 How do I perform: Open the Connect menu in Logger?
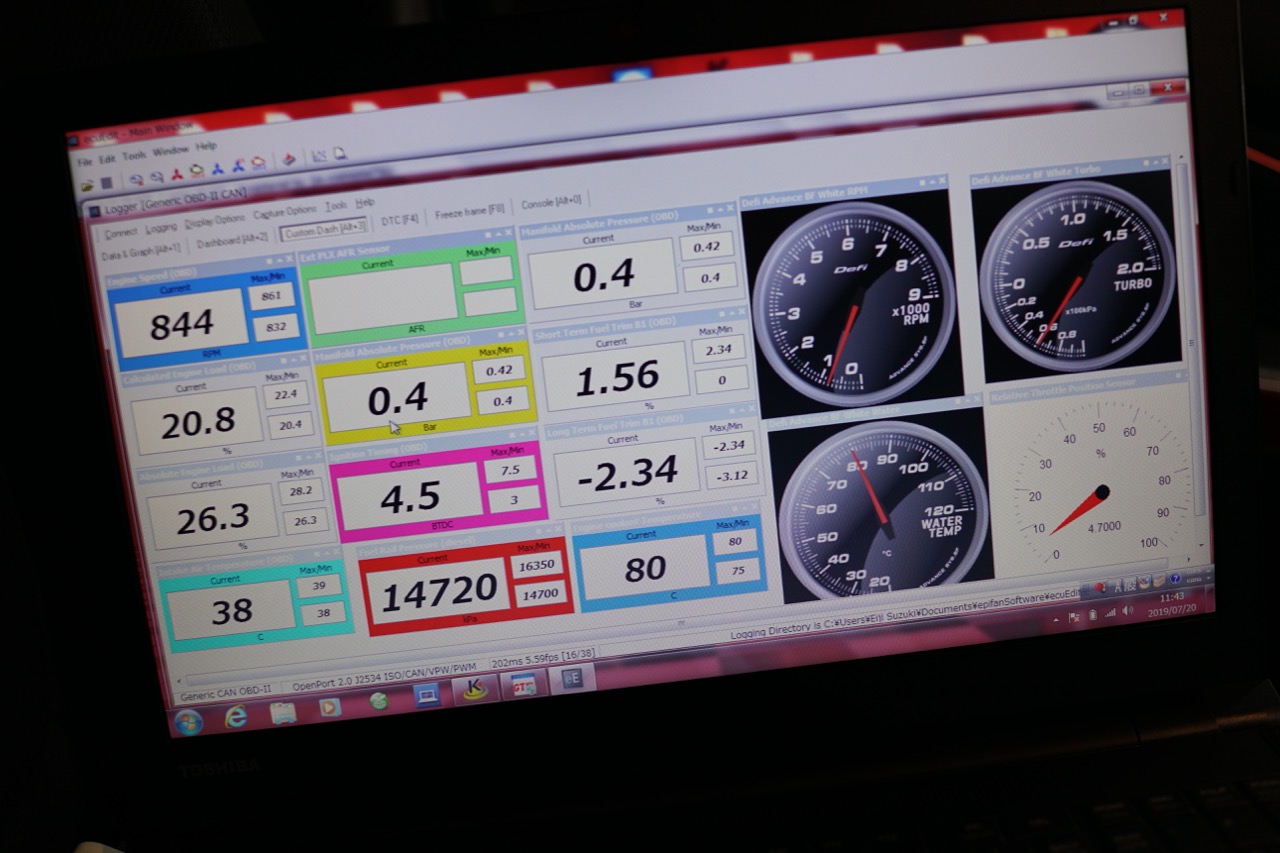pyautogui.click(x=121, y=233)
